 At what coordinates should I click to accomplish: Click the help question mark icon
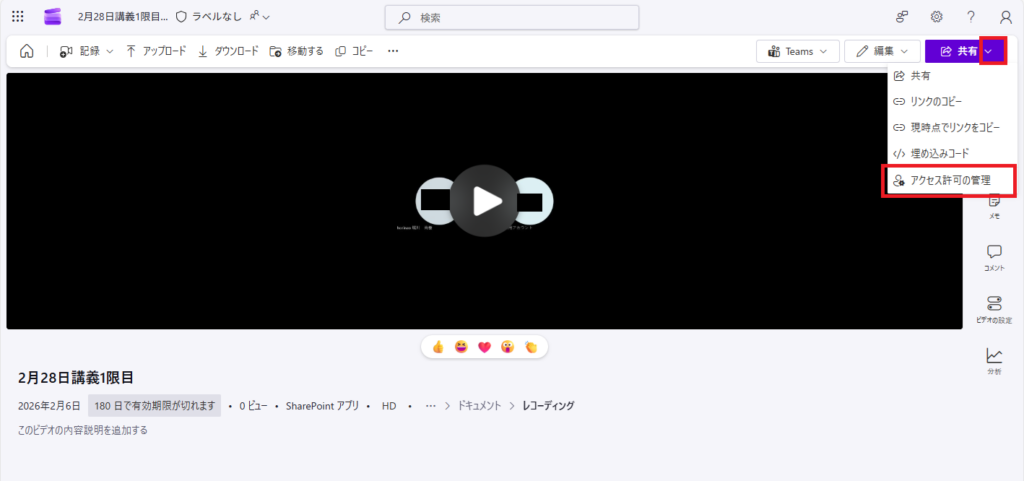pos(971,17)
